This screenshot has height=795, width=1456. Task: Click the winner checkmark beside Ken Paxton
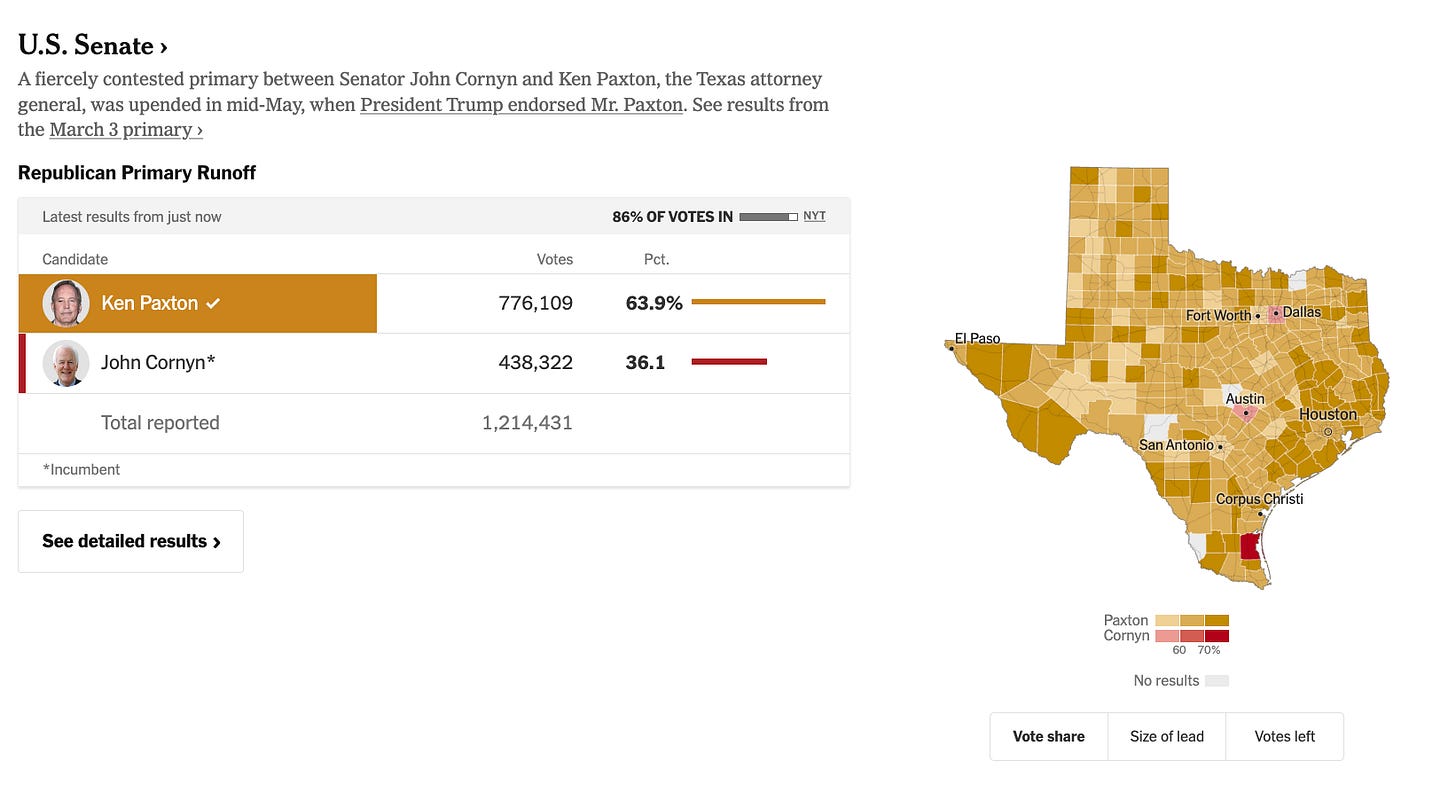click(x=212, y=303)
